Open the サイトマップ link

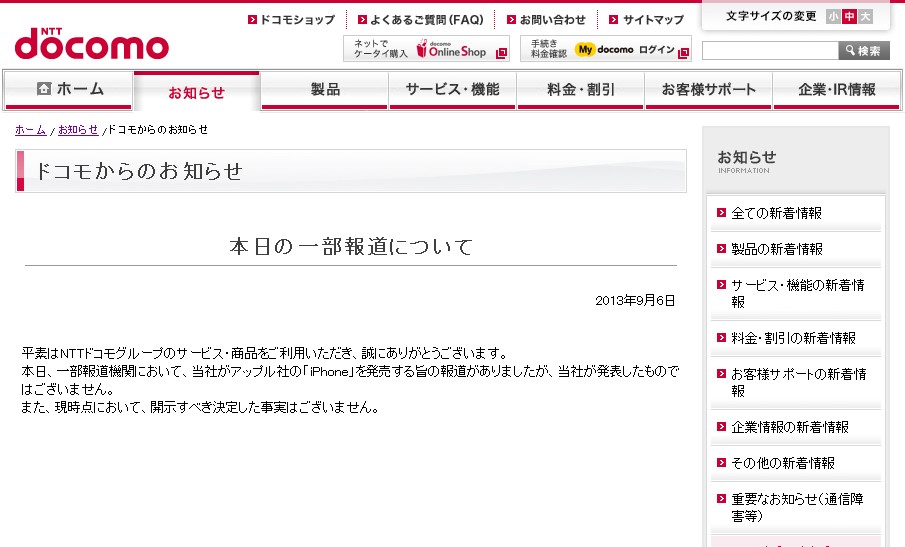[653, 20]
